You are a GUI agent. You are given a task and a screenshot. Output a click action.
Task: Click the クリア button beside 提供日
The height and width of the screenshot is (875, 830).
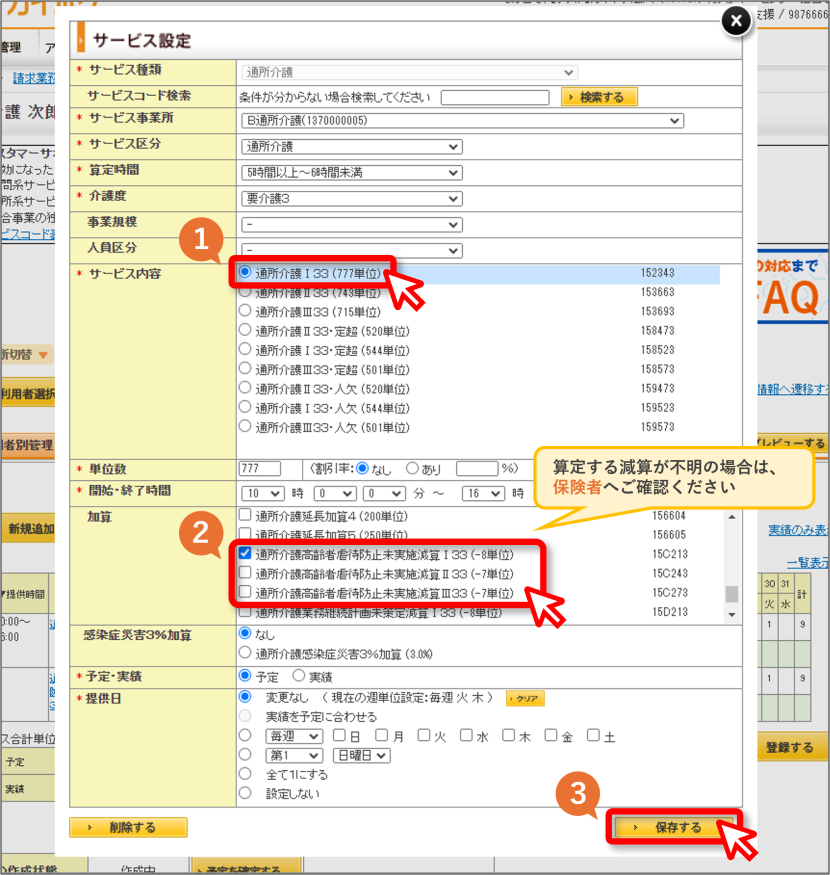click(525, 698)
